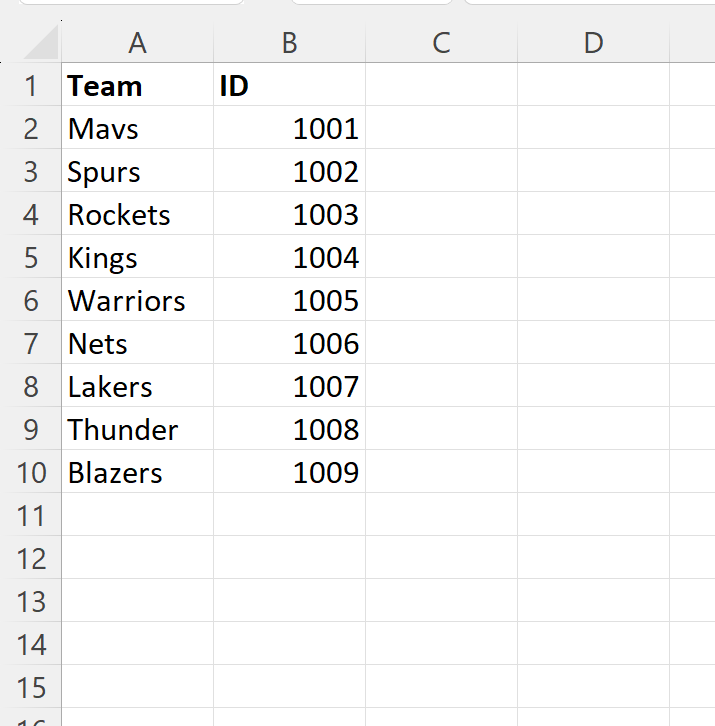Screen dimensions: 715x726
Task: Select row 12 header
Action: click(x=31, y=557)
